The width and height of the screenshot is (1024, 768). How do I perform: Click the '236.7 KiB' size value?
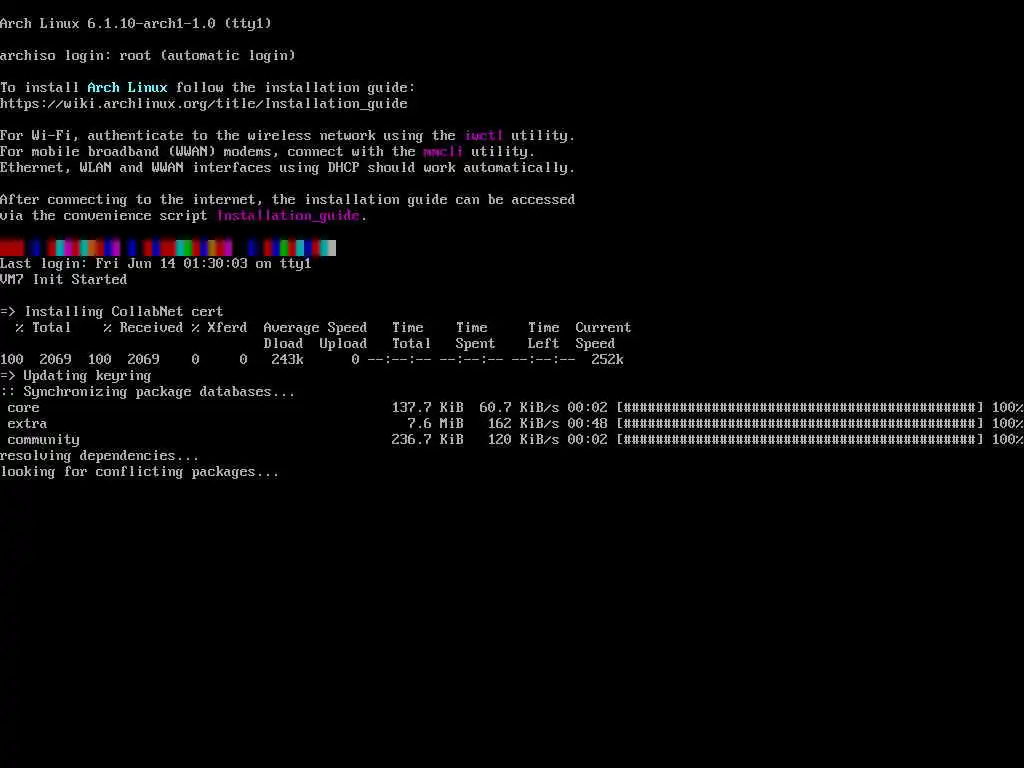(428, 440)
